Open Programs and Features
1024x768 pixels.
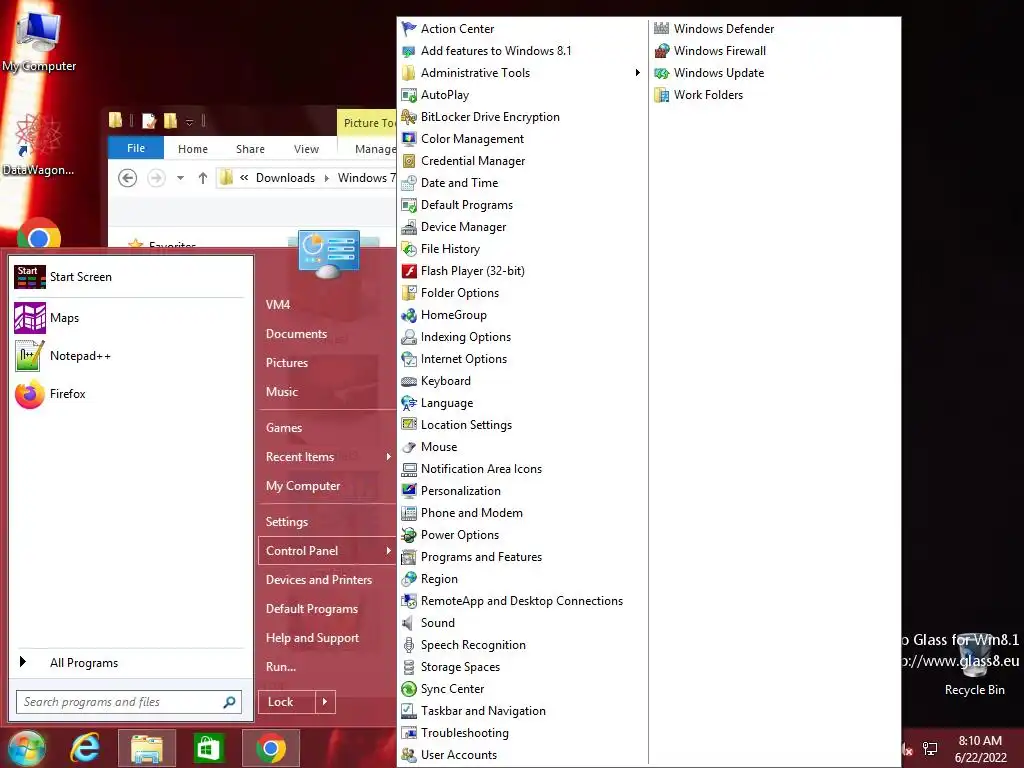click(x=481, y=557)
